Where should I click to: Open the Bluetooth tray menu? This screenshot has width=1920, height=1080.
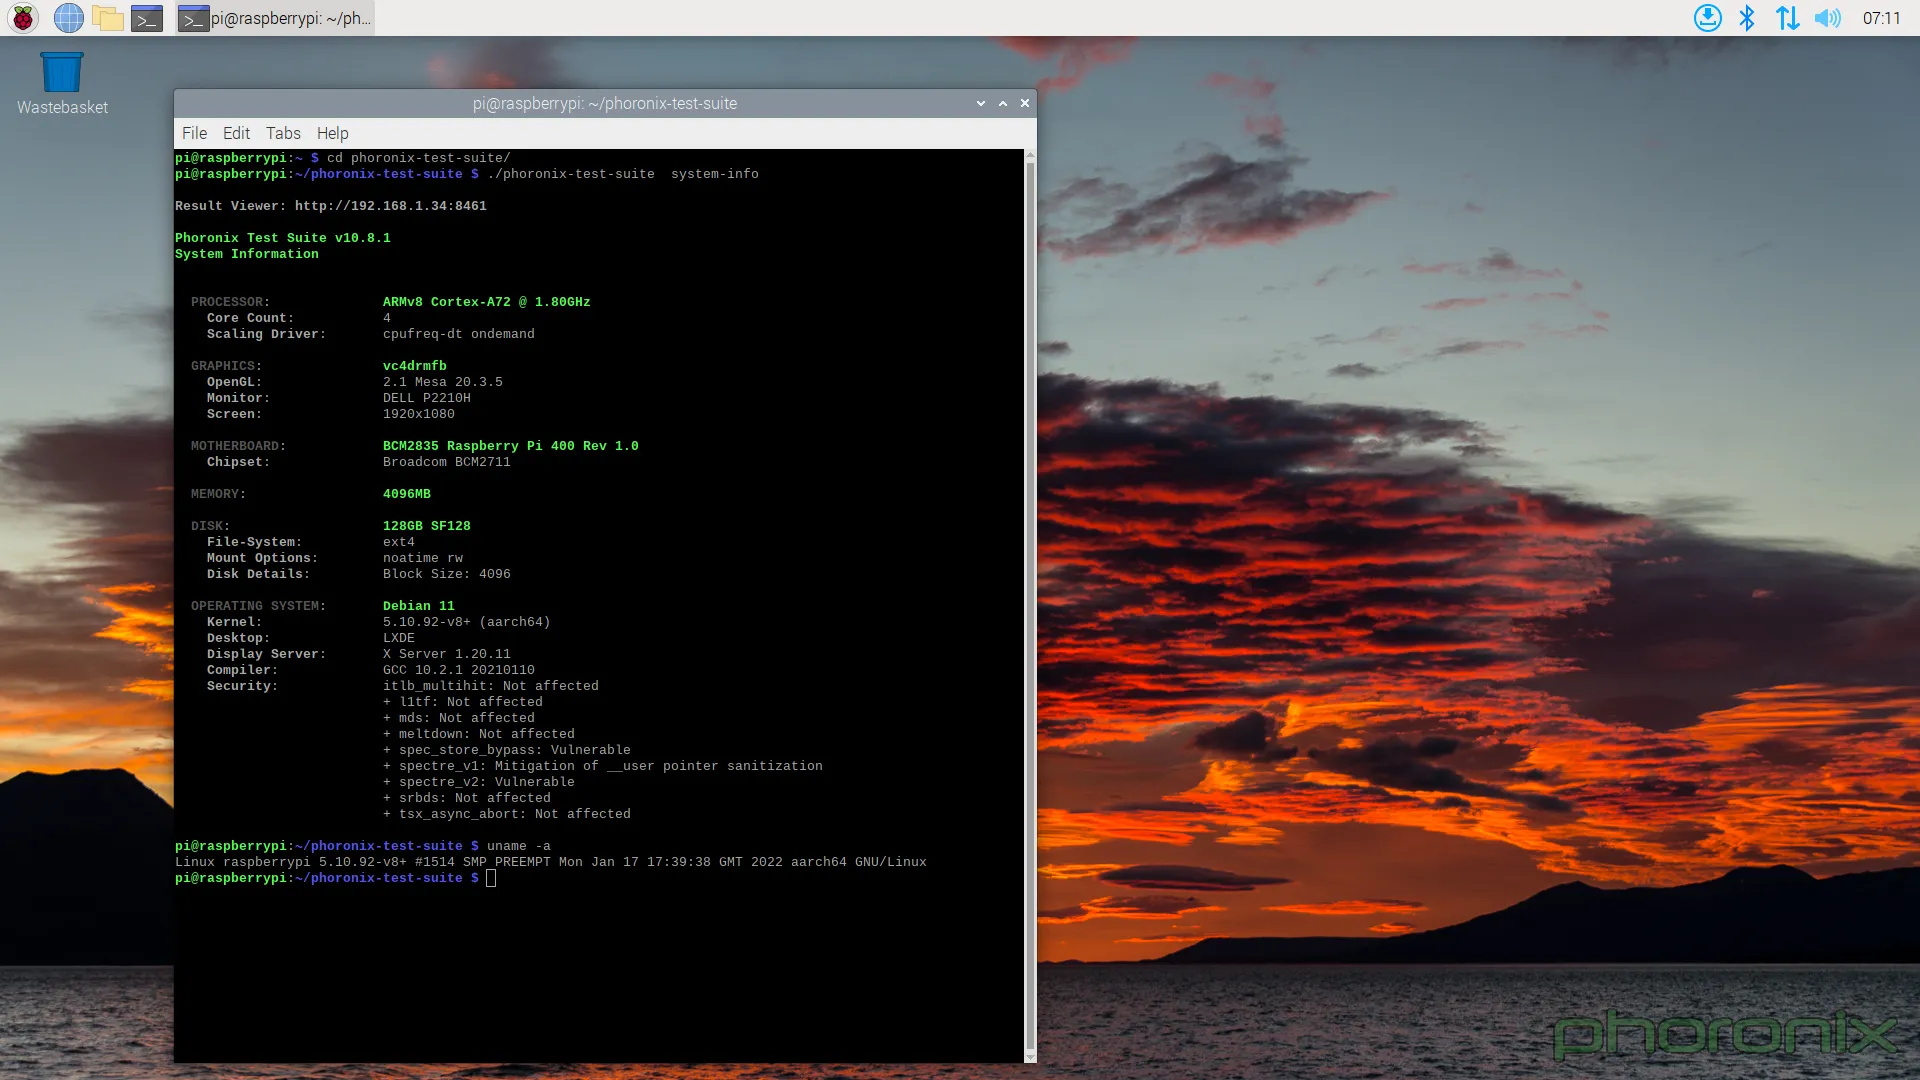[x=1747, y=18]
